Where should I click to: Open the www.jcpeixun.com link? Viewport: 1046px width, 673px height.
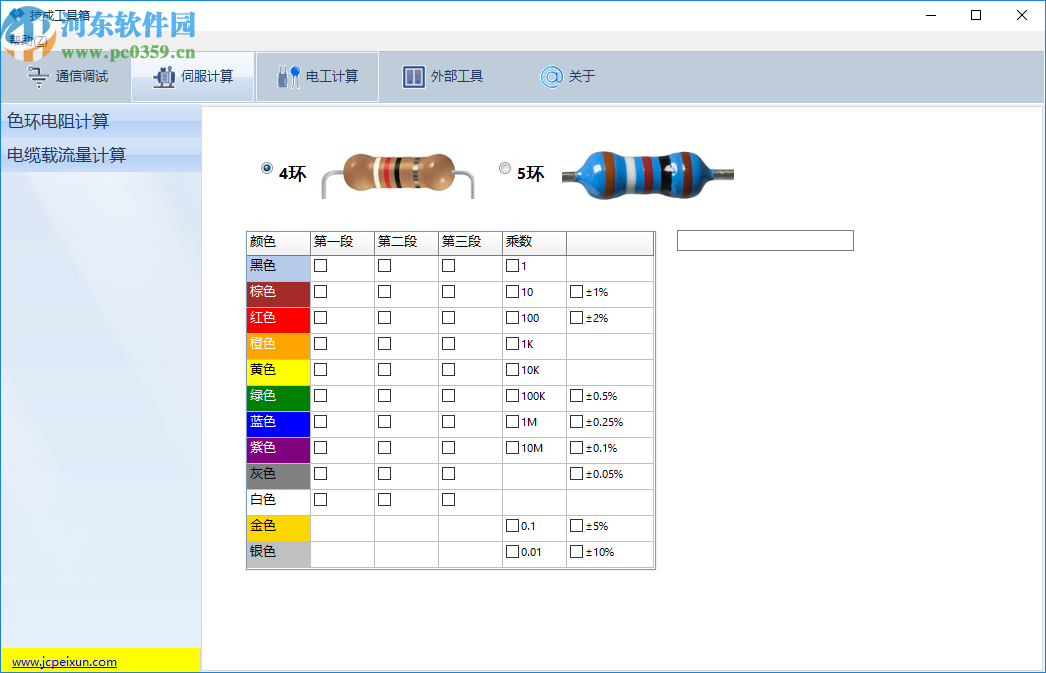coord(62,661)
